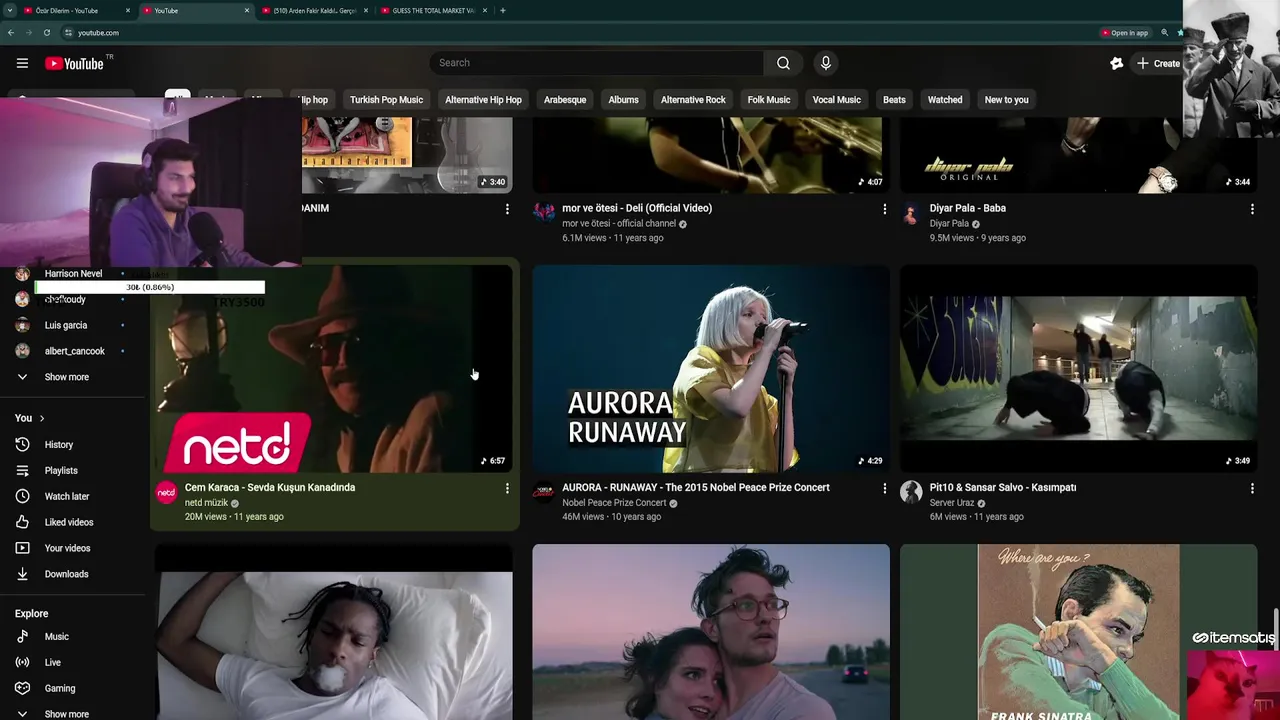Screen dimensions: 1280x720
Task: Click the search magnifier button
Action: pos(783,63)
